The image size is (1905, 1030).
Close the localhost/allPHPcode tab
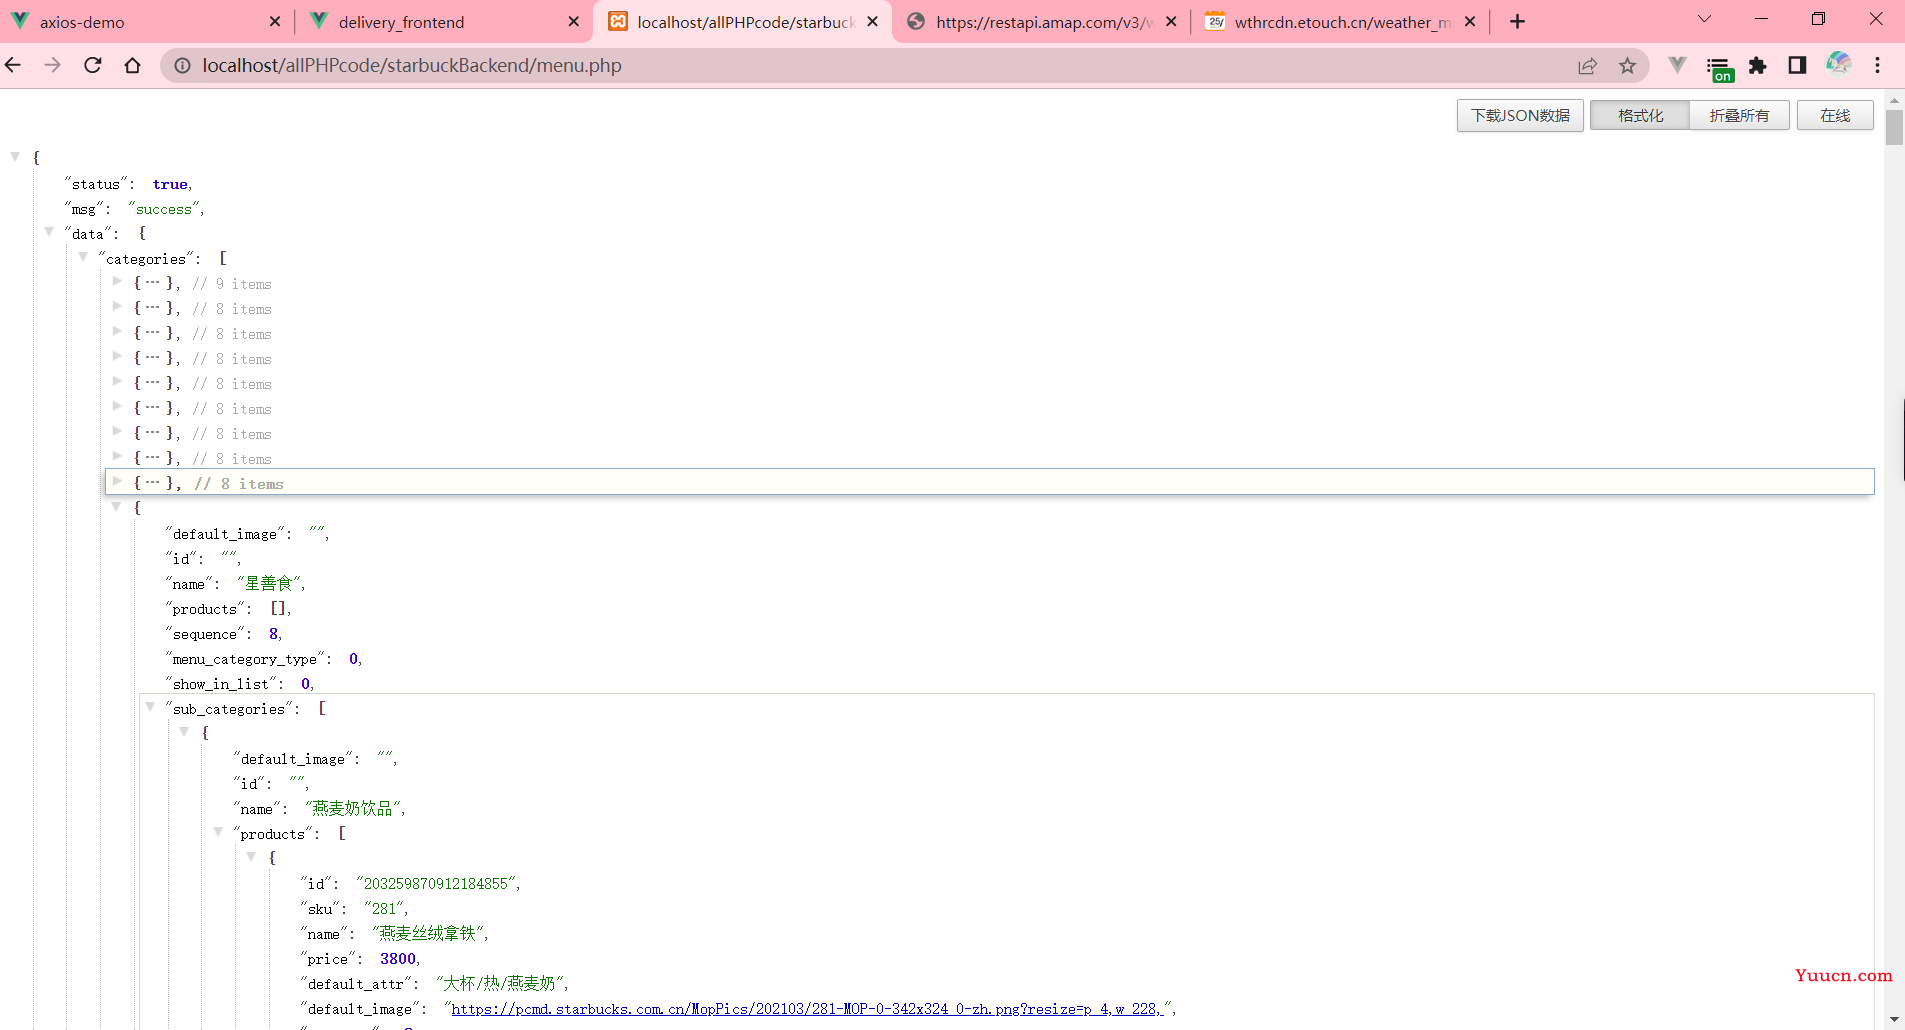(x=872, y=21)
